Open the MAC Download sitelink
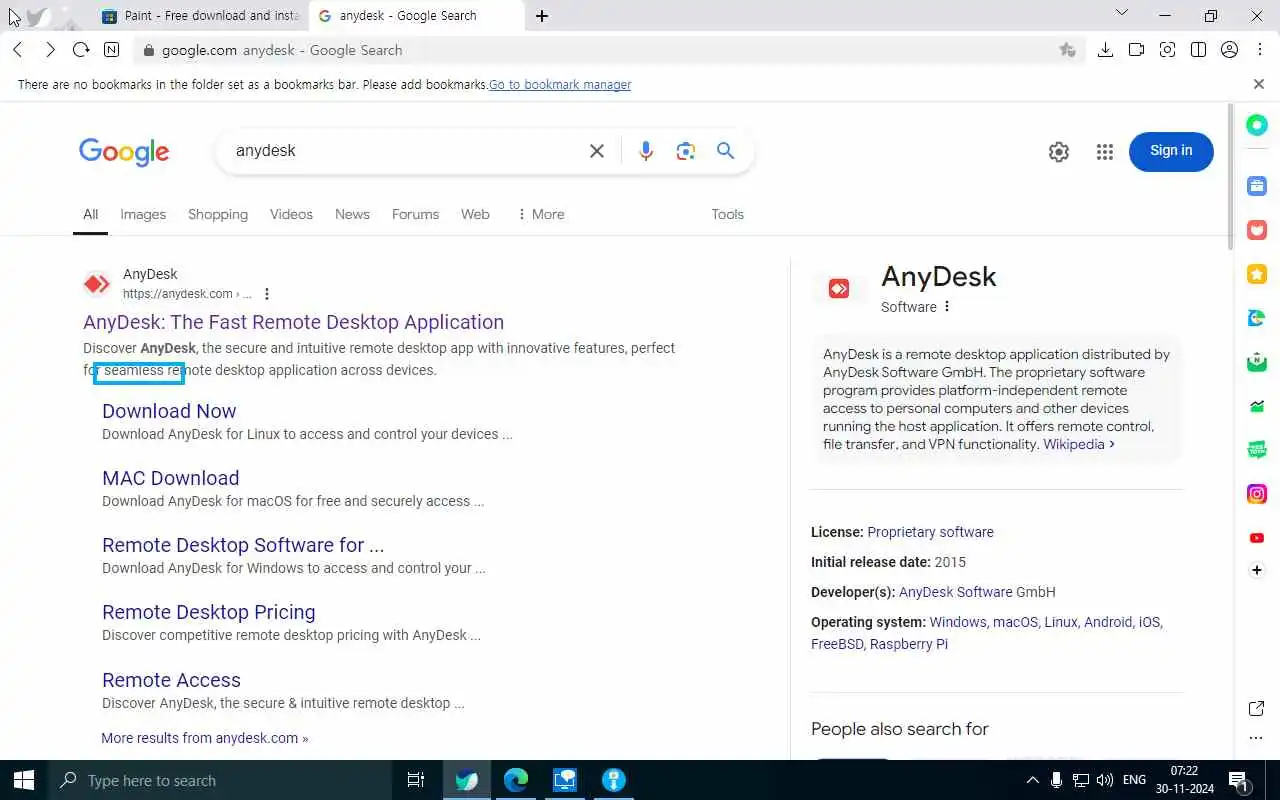Image resolution: width=1280 pixels, height=800 pixels. point(170,478)
